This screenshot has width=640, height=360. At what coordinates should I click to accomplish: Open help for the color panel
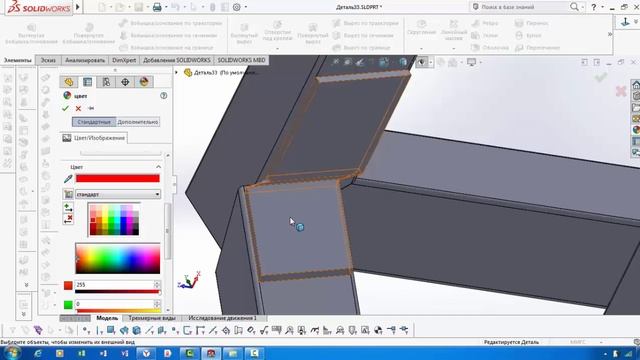[164, 96]
